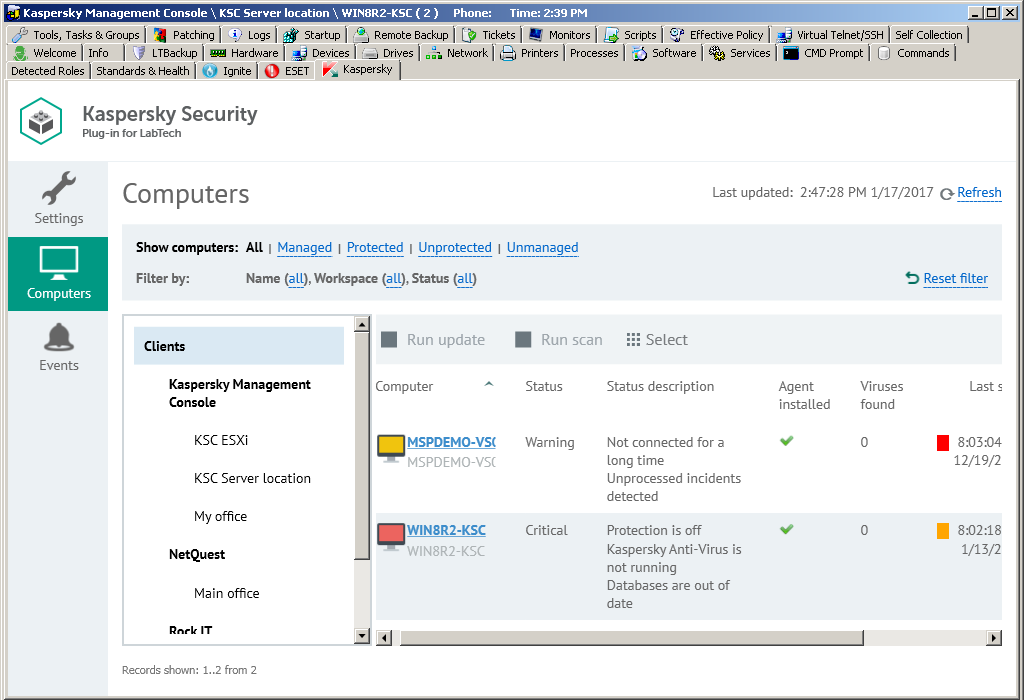Open the Name filter dropdown
Viewport: 1024px width, 700px height.
tap(296, 279)
